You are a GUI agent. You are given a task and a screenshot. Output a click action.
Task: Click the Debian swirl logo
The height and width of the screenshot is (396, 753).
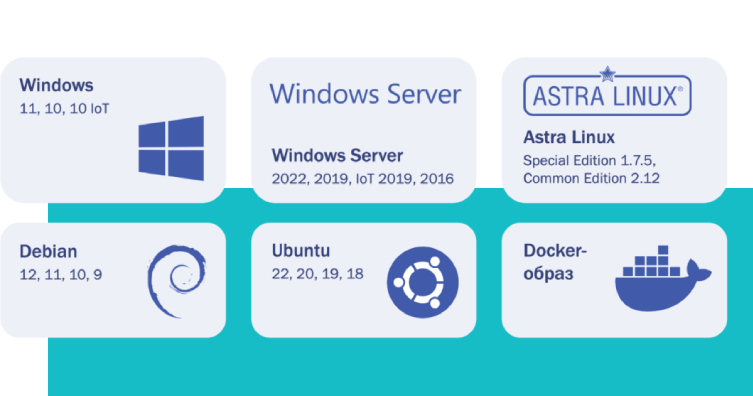pos(177,281)
